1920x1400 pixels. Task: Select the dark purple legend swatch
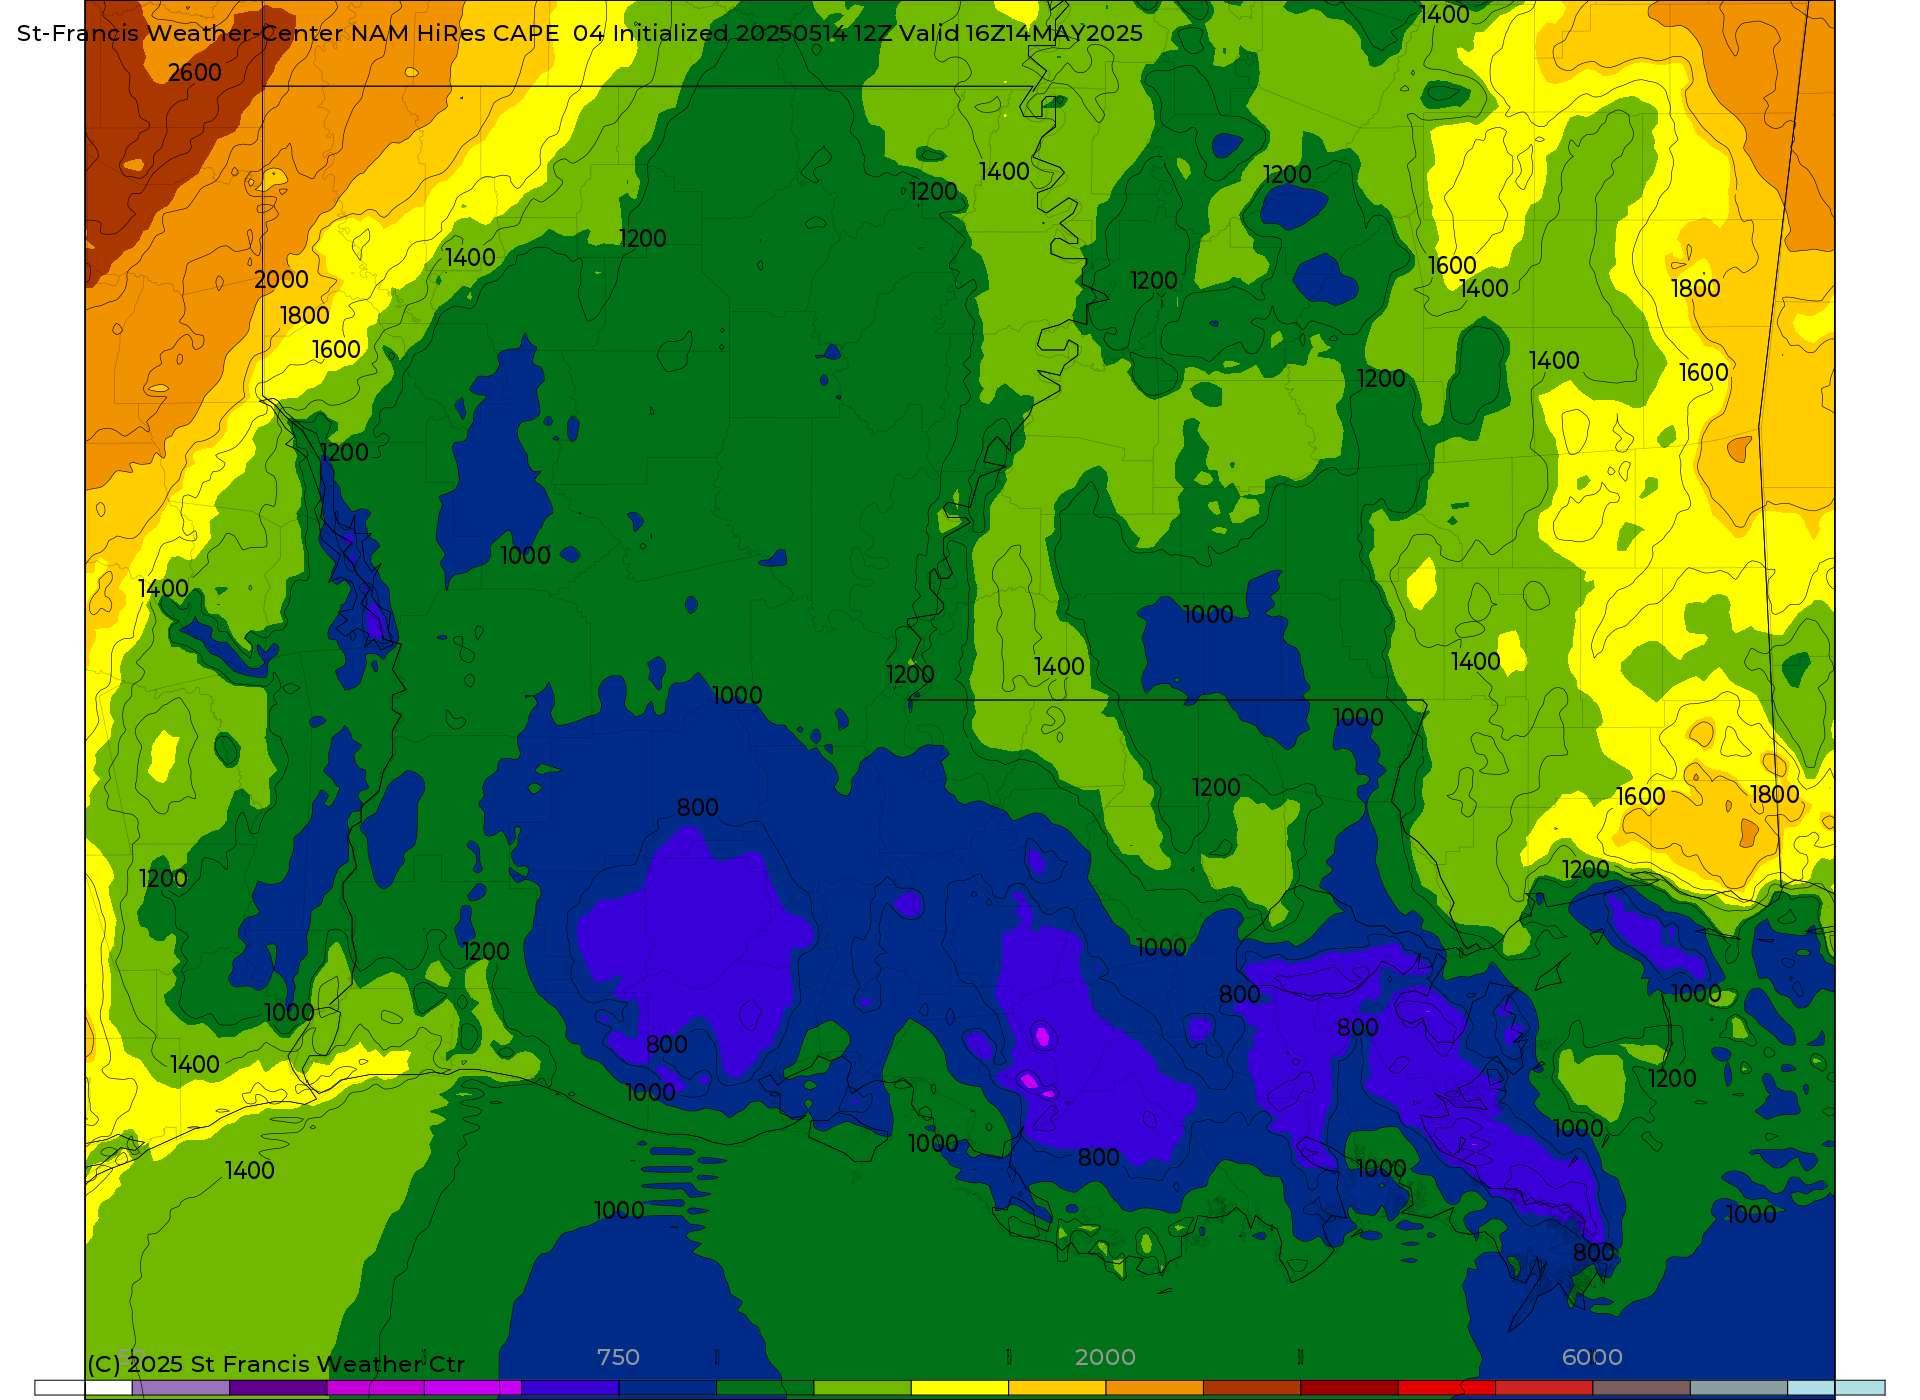point(279,1388)
